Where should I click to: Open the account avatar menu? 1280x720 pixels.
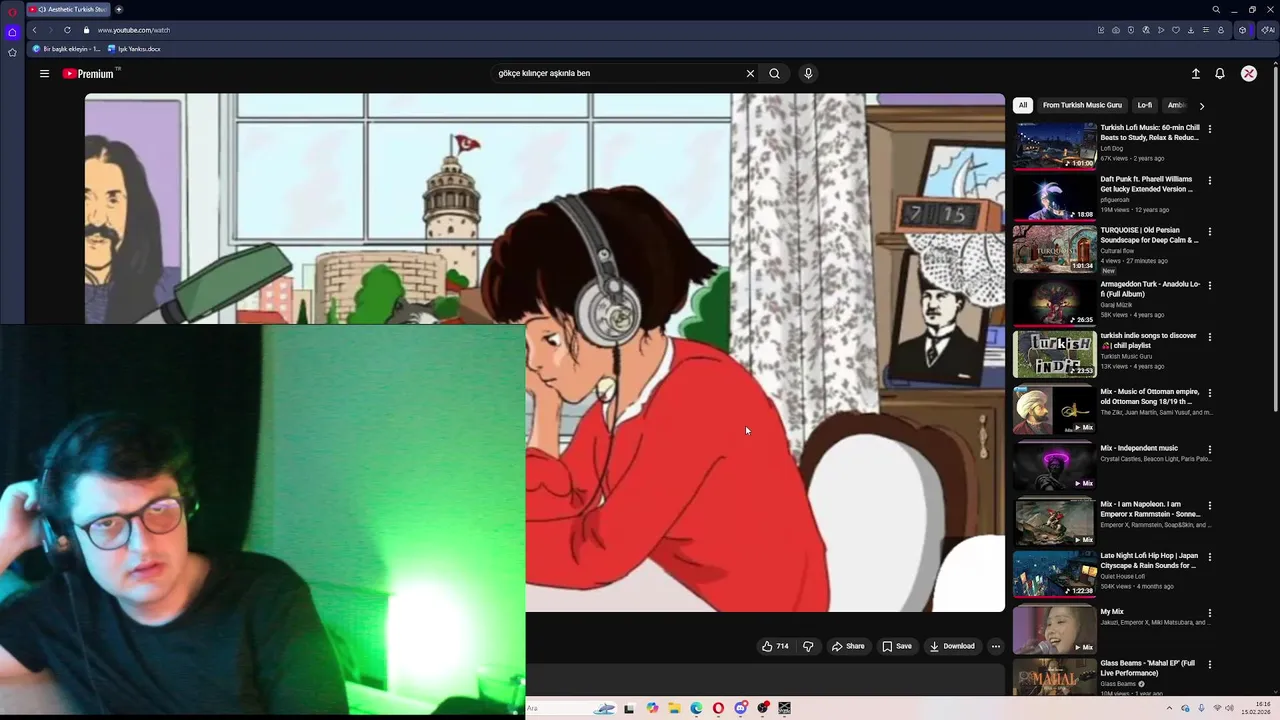[x=1249, y=73]
